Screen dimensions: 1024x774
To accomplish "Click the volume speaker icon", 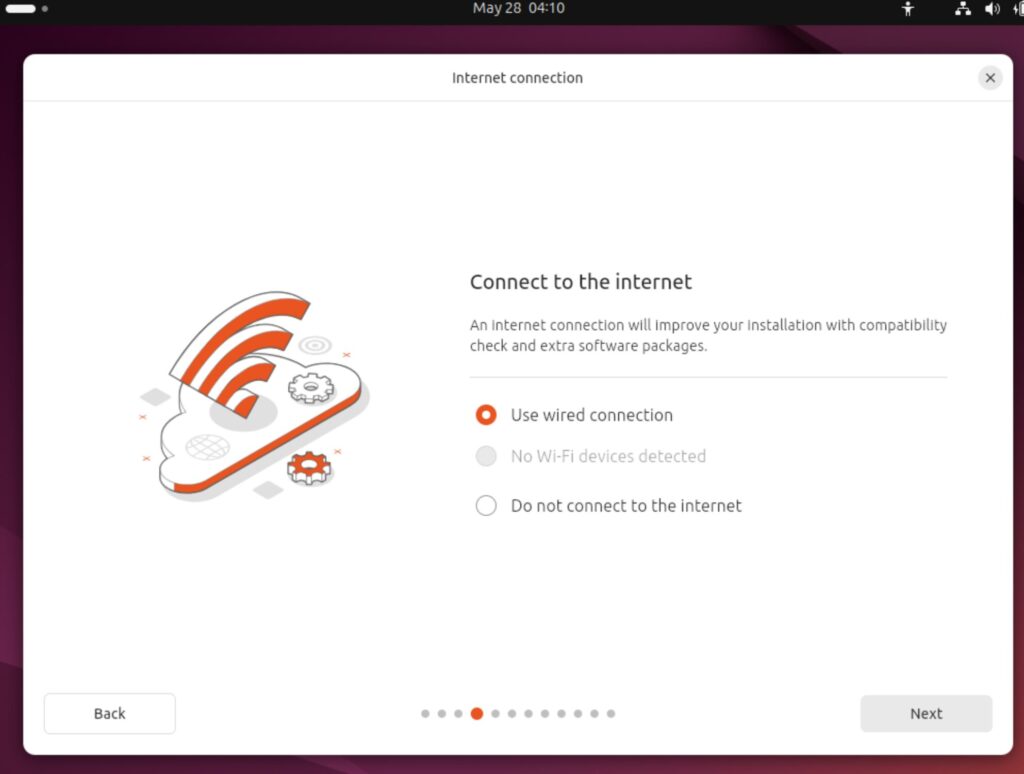I will coord(992,9).
